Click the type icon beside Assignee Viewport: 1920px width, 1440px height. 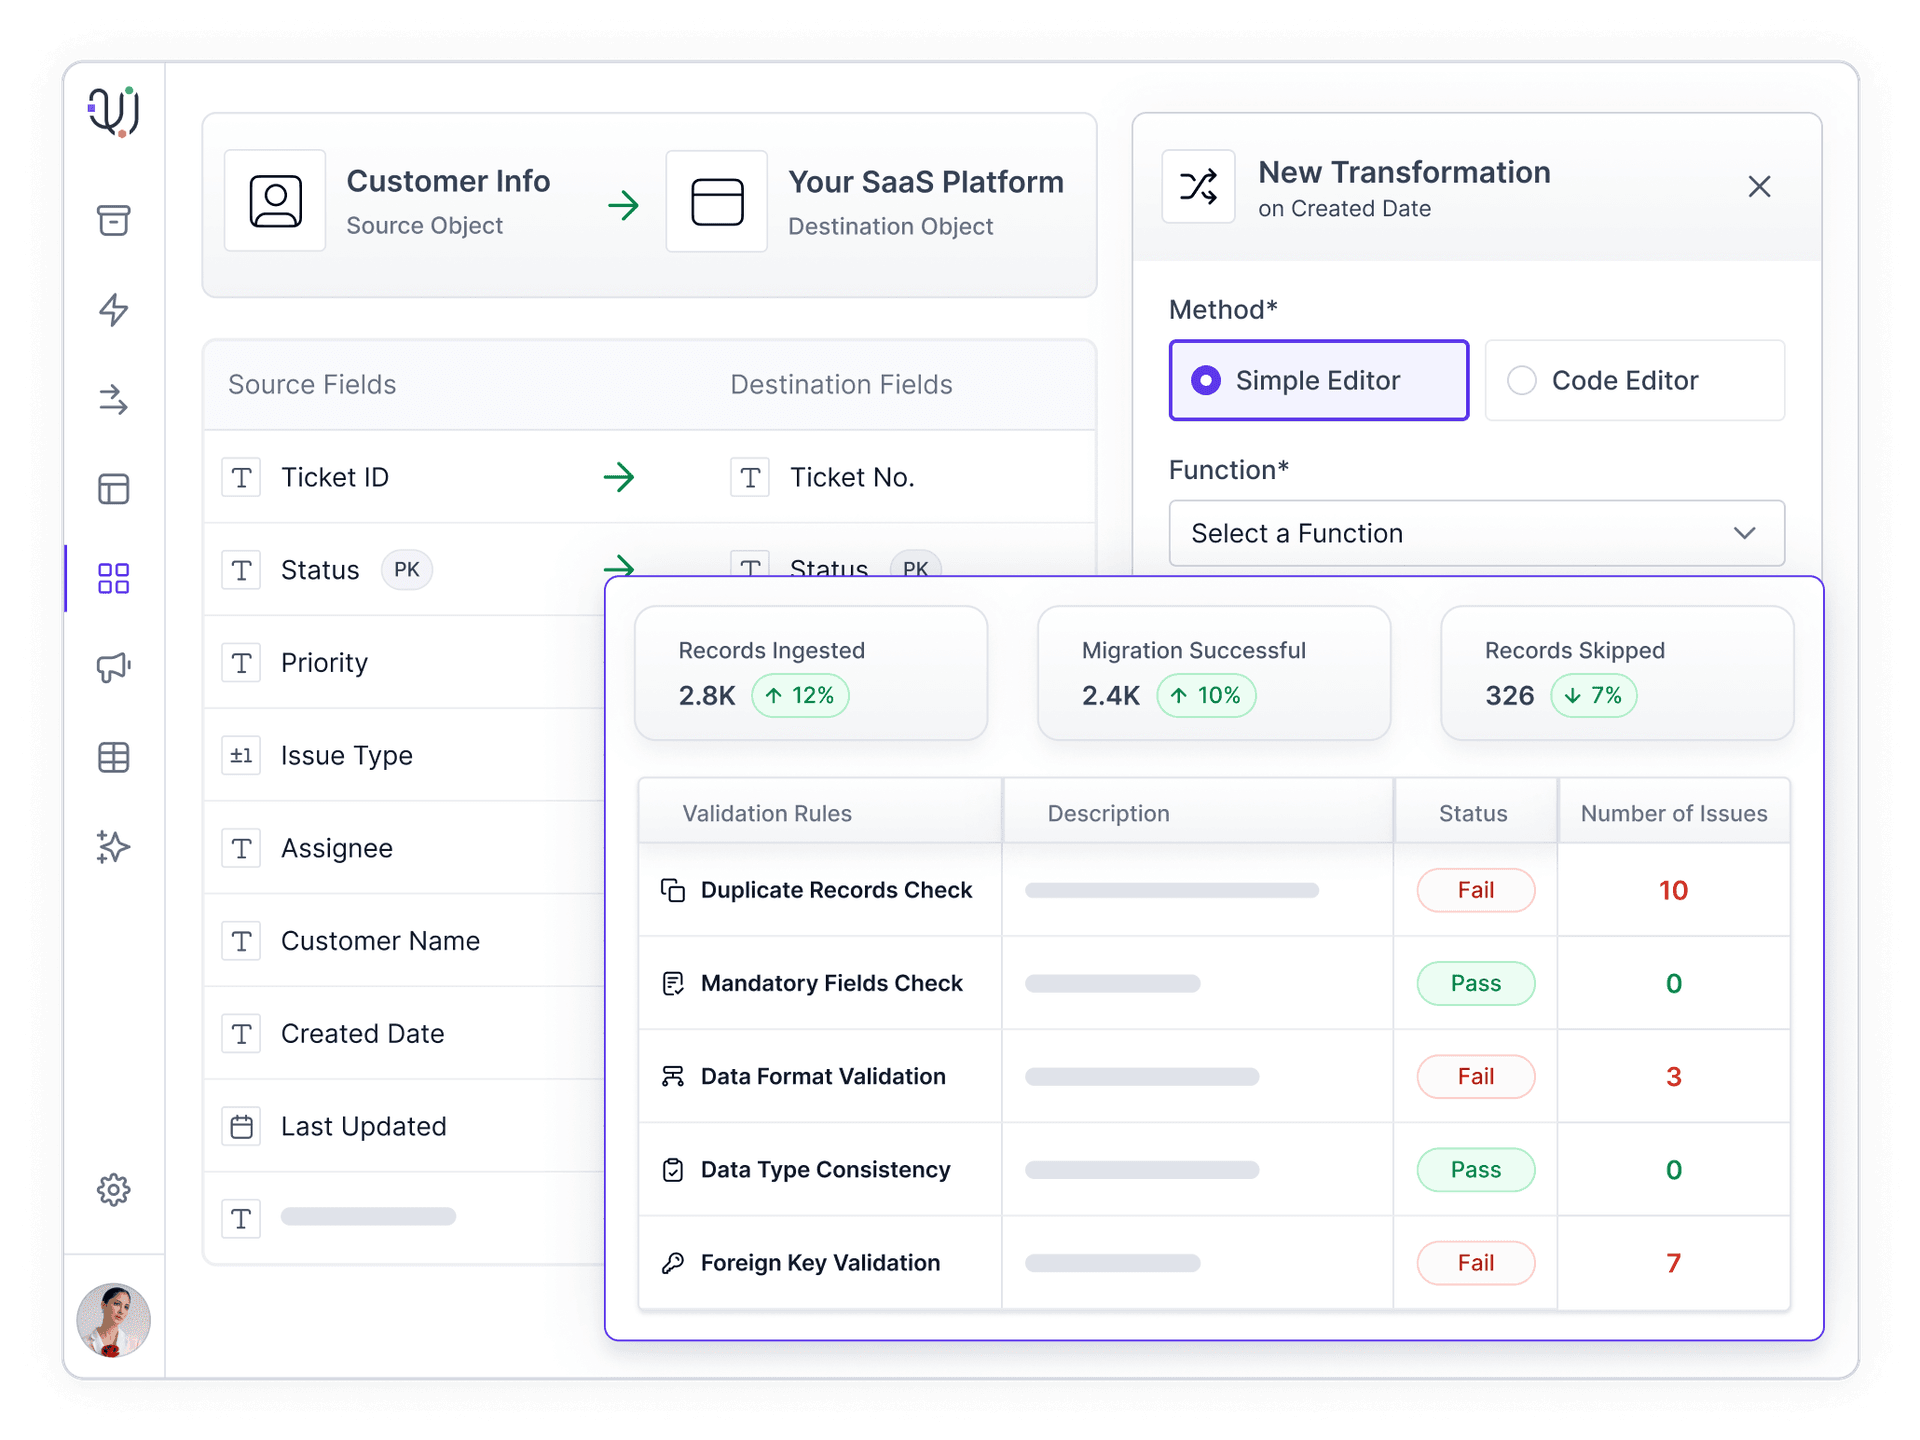click(x=241, y=849)
